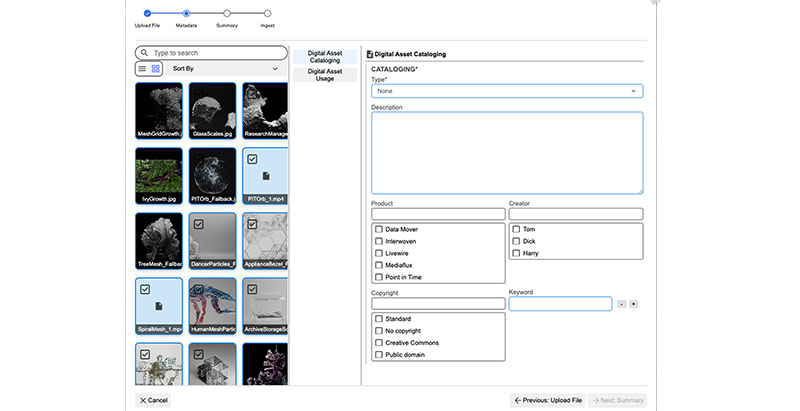Remove keyword with minus button

pos(621,304)
